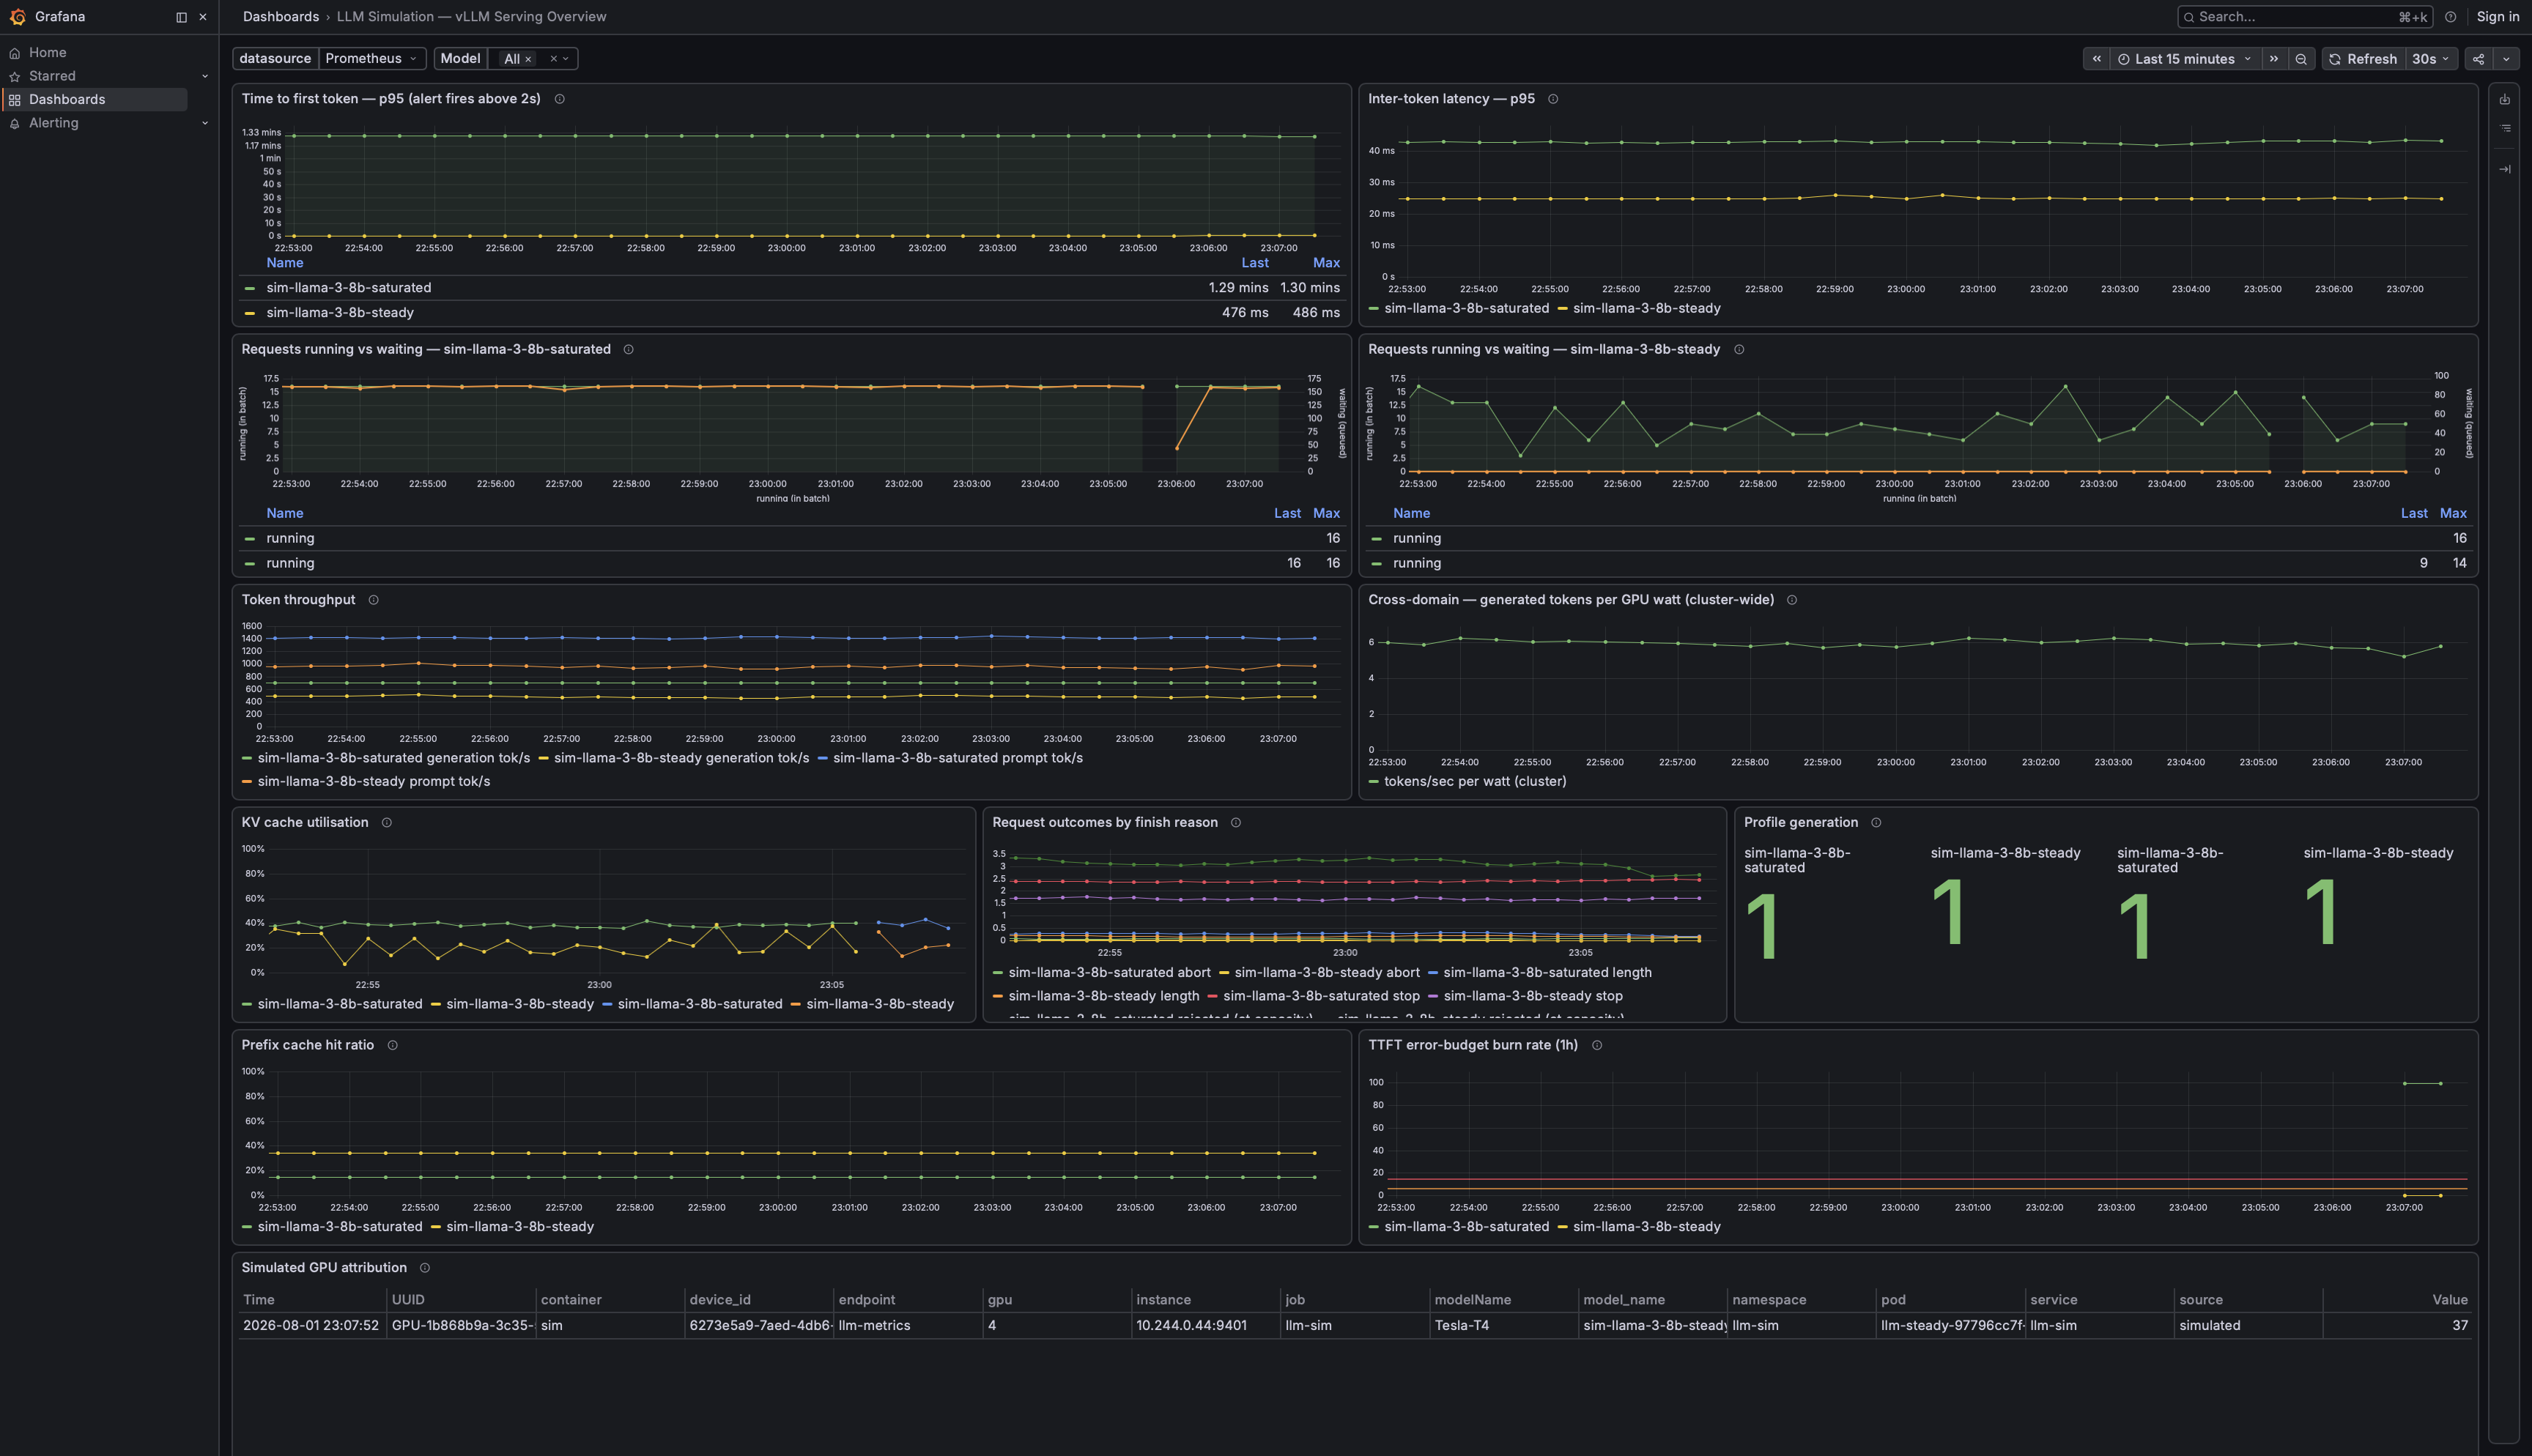Expand the Prometheus datasource dropdown
Image resolution: width=2532 pixels, height=1456 pixels.
pos(372,59)
